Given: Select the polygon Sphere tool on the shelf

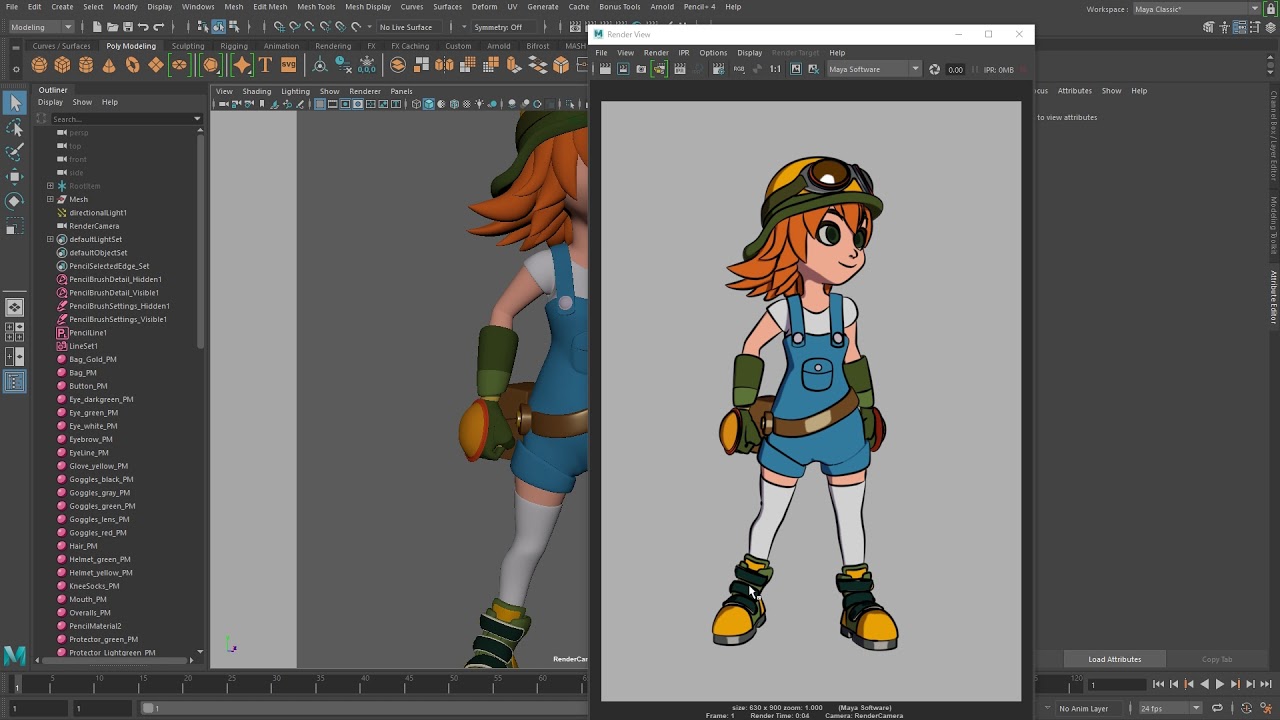Looking at the screenshot, I should (x=38, y=65).
